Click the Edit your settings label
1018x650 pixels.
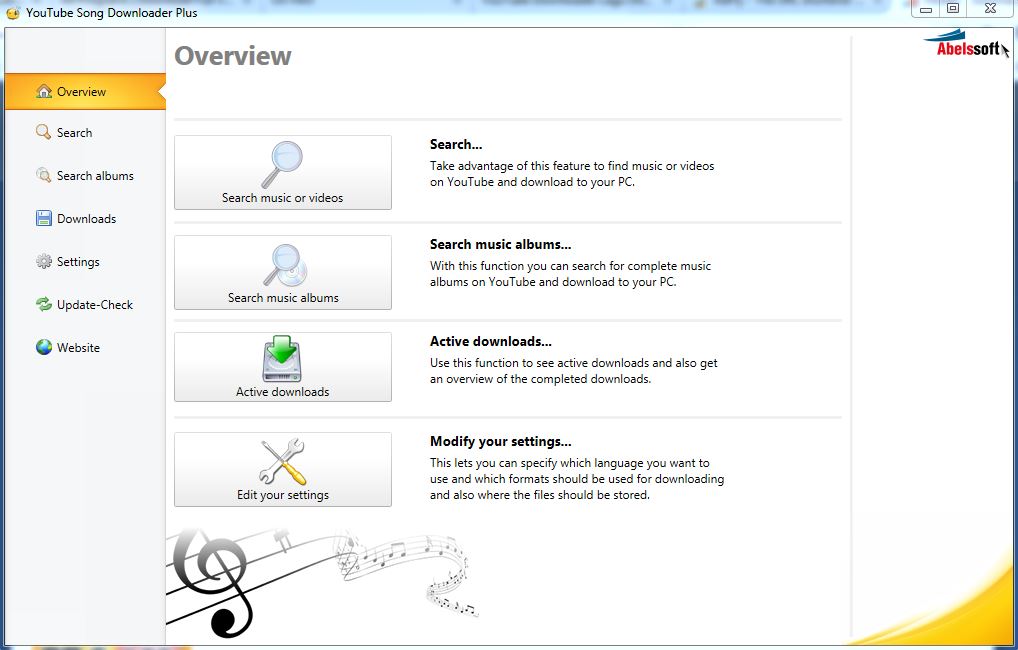[282, 495]
